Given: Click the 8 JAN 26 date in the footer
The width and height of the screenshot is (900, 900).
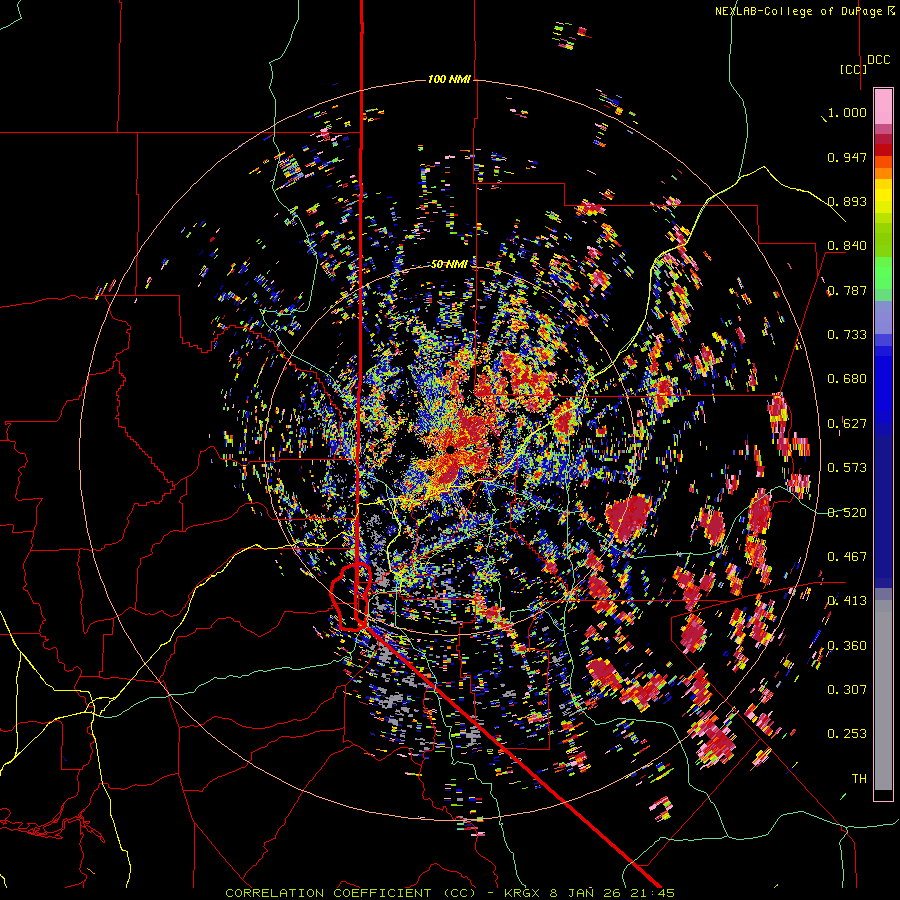Looking at the screenshot, I should tap(585, 893).
